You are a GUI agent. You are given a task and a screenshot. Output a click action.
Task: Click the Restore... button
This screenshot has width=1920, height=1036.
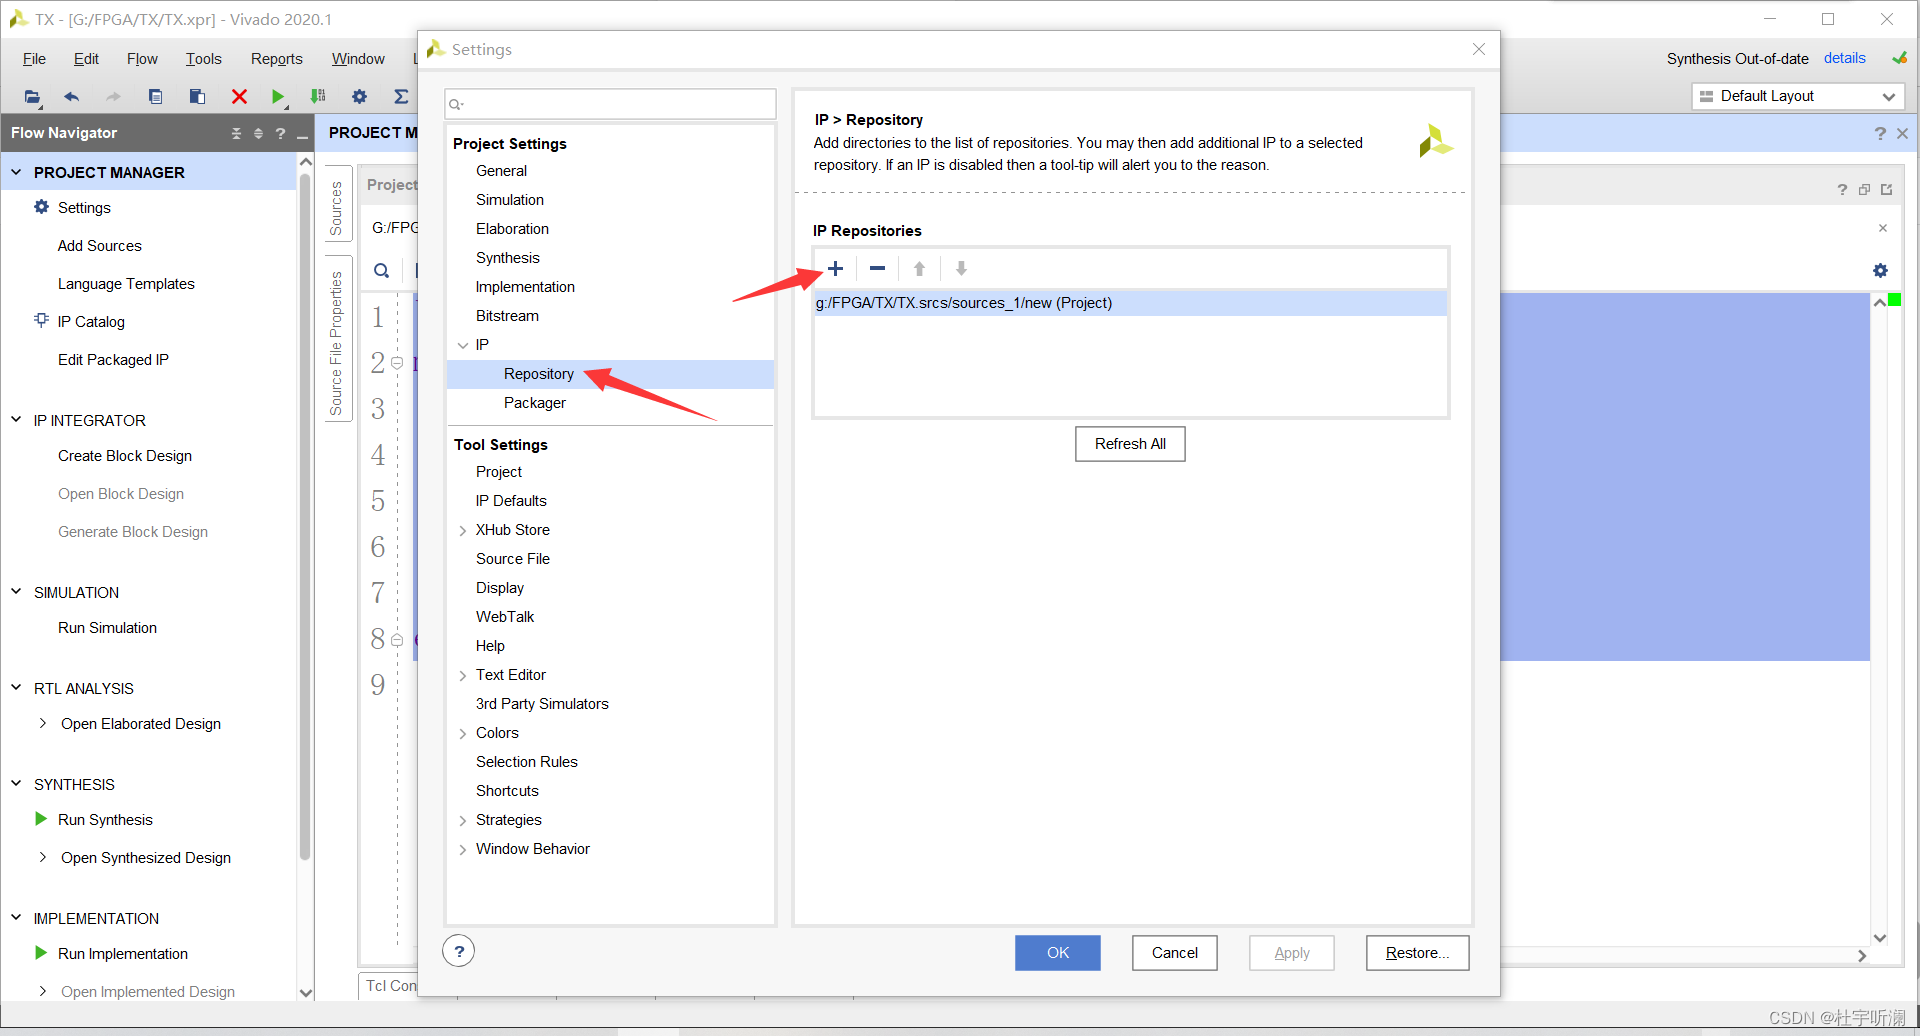coord(1417,953)
